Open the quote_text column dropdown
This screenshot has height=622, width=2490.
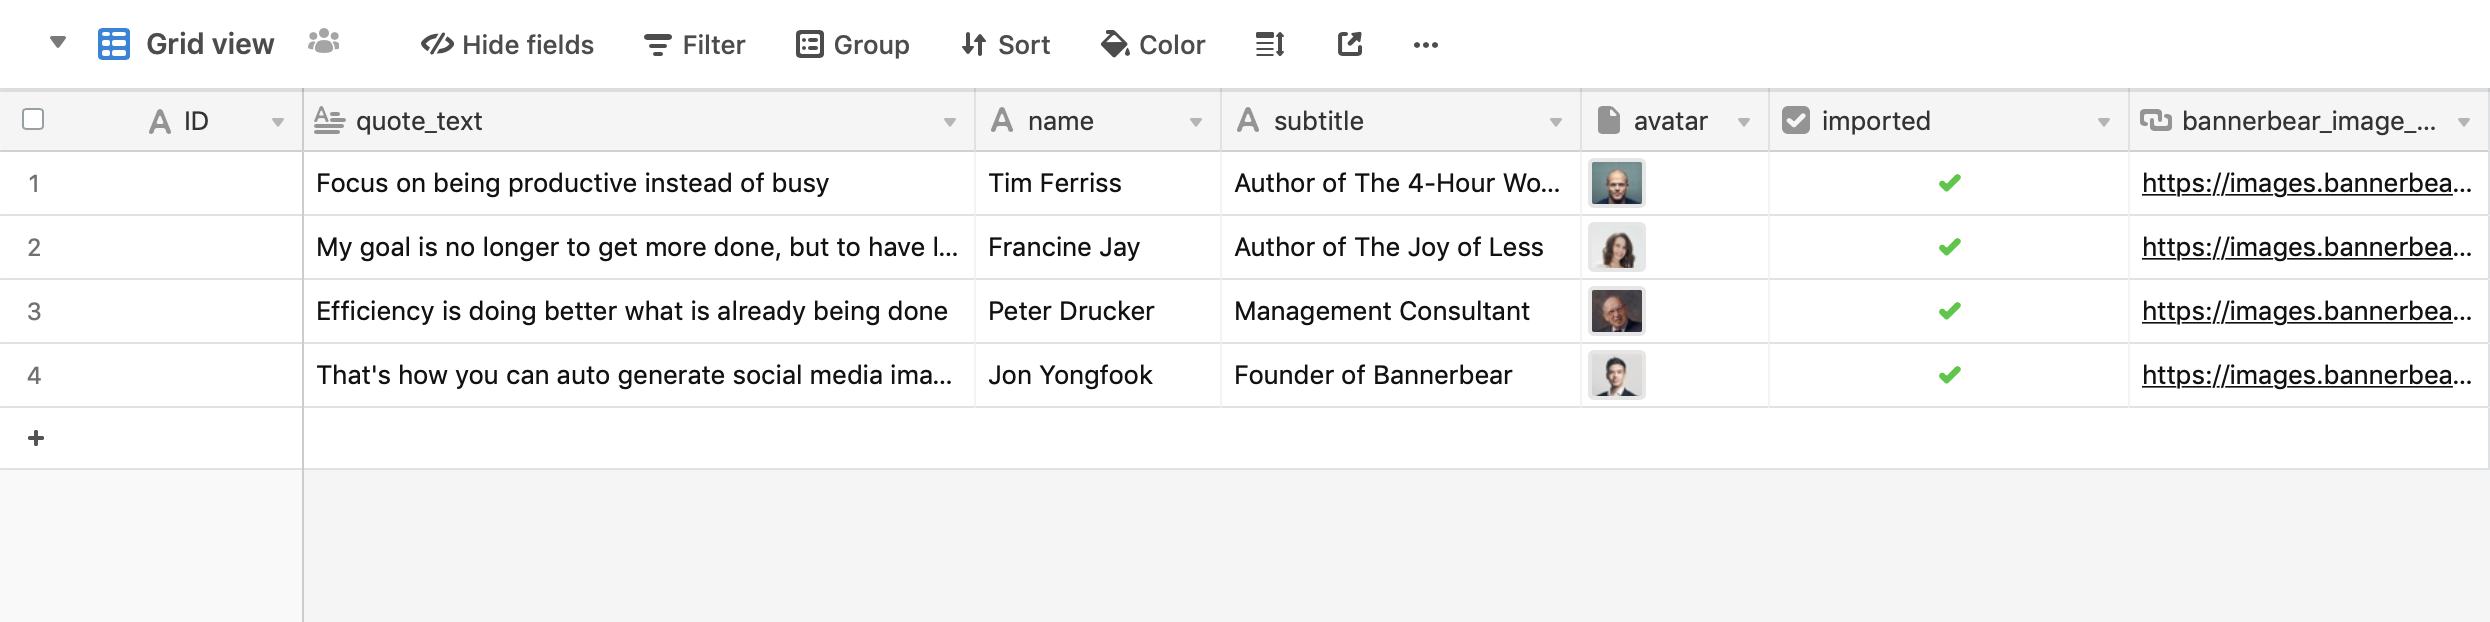[x=949, y=122]
